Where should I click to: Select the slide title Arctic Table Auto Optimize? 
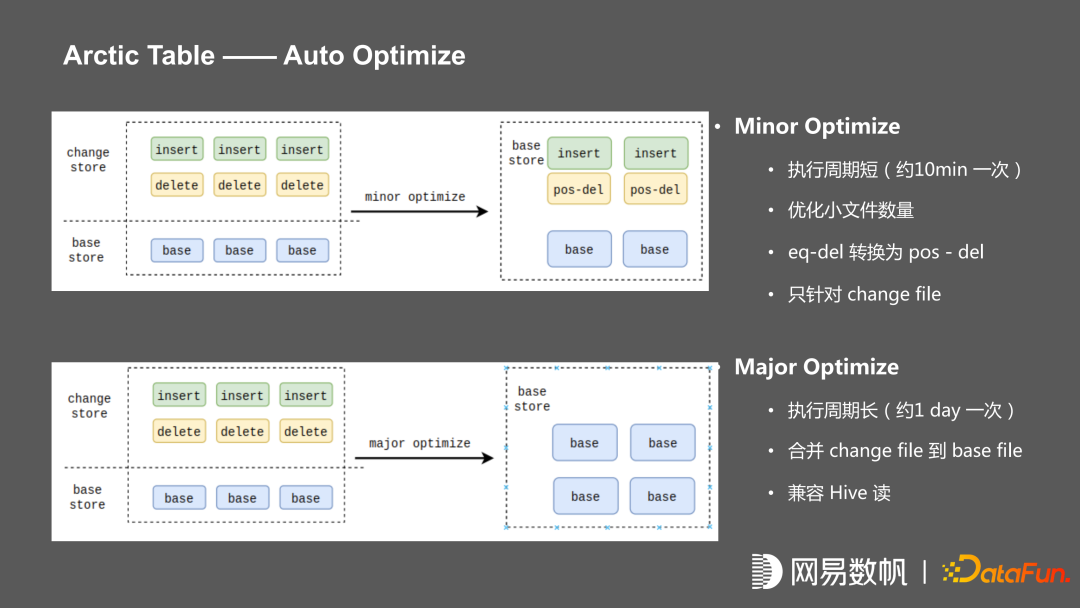pyautogui.click(x=264, y=55)
